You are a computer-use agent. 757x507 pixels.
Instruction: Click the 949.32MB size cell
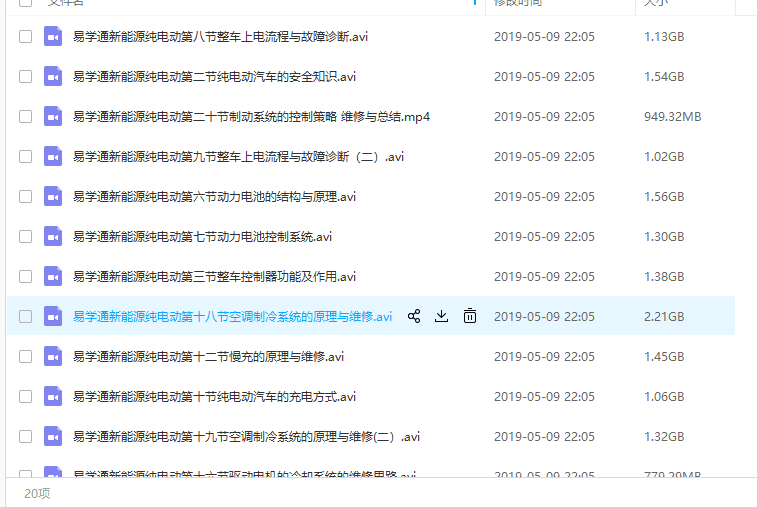click(x=673, y=117)
